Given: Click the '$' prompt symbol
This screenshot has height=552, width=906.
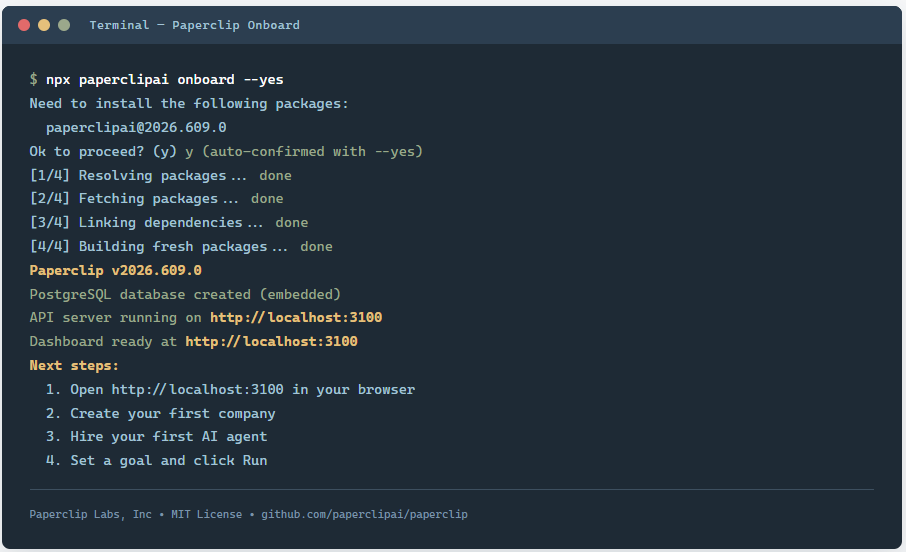Looking at the screenshot, I should coord(34,79).
